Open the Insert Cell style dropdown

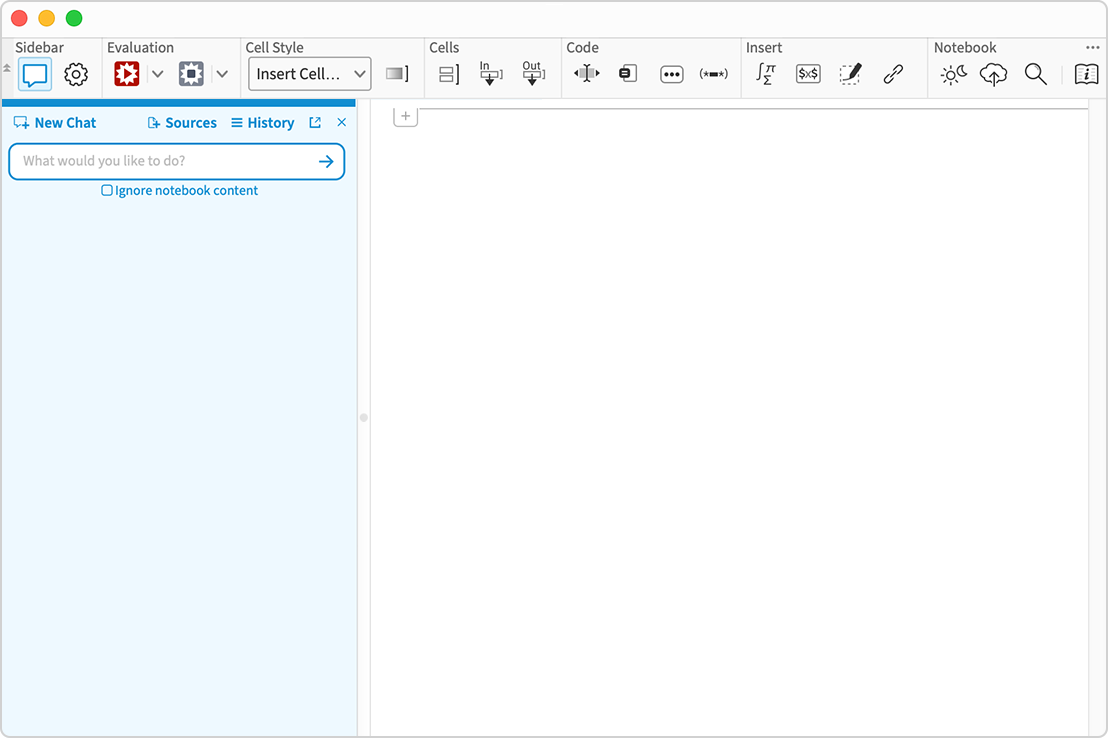tap(310, 74)
